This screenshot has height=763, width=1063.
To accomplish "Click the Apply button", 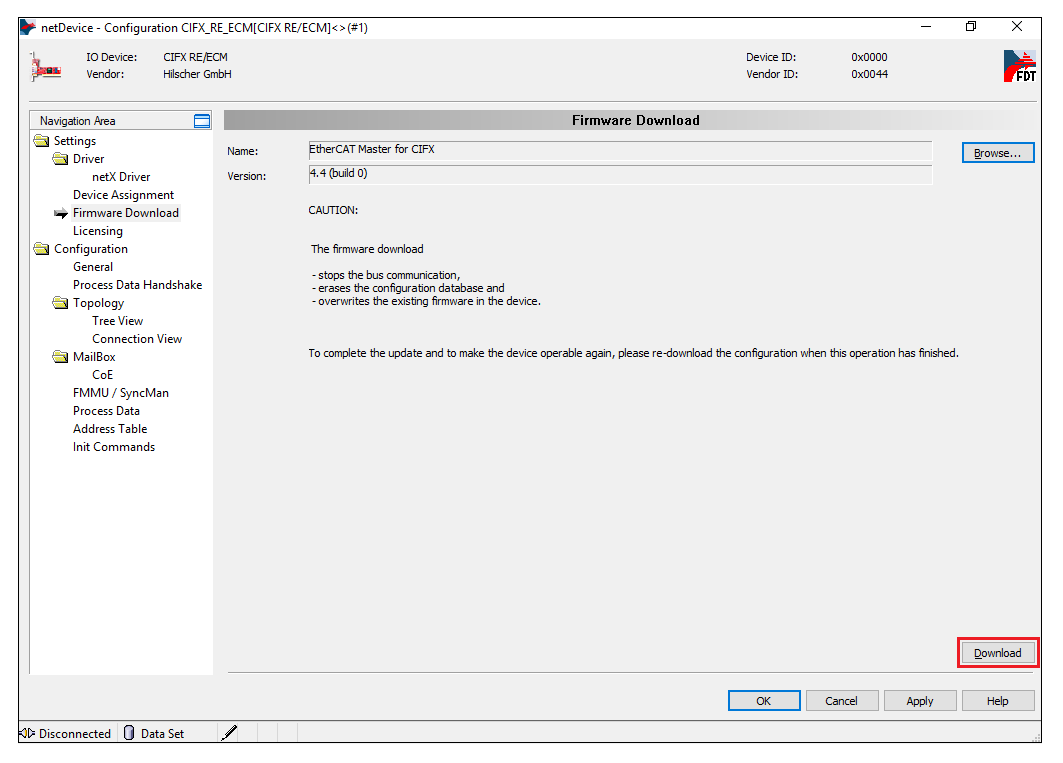I will pyautogui.click(x=919, y=701).
